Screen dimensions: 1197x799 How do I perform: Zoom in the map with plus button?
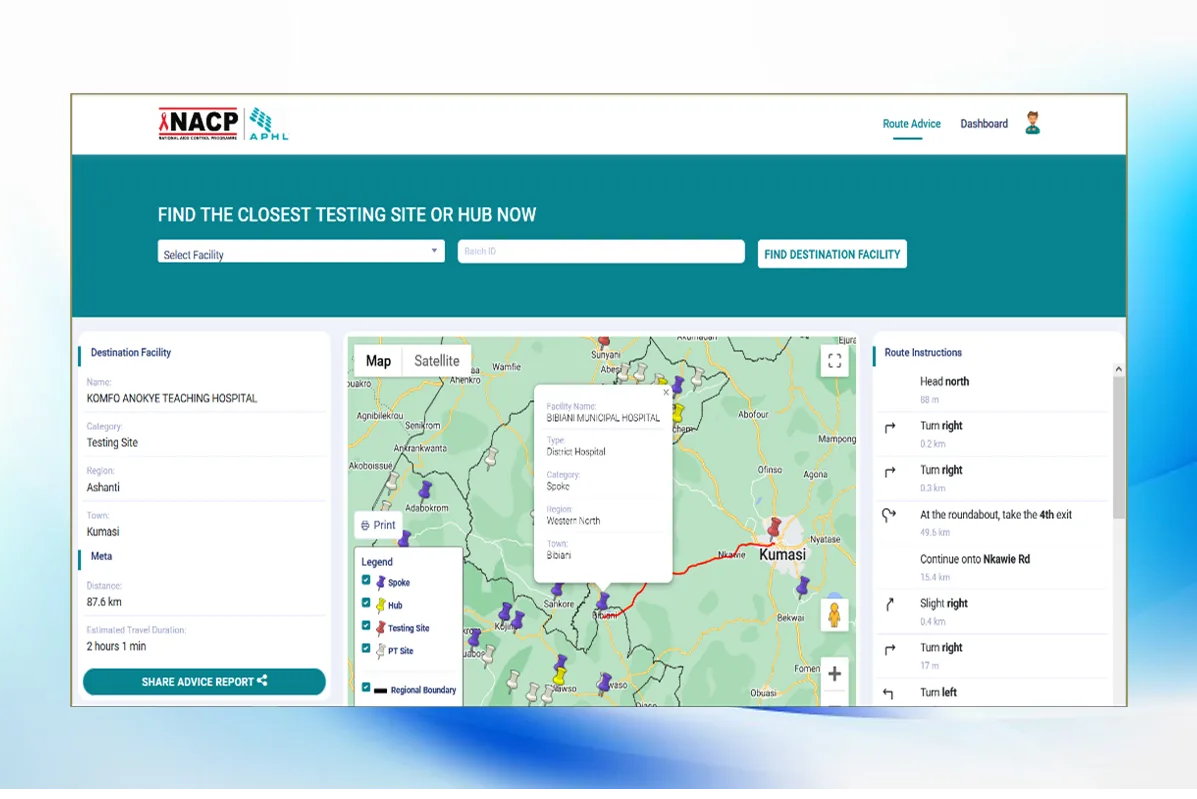click(834, 674)
